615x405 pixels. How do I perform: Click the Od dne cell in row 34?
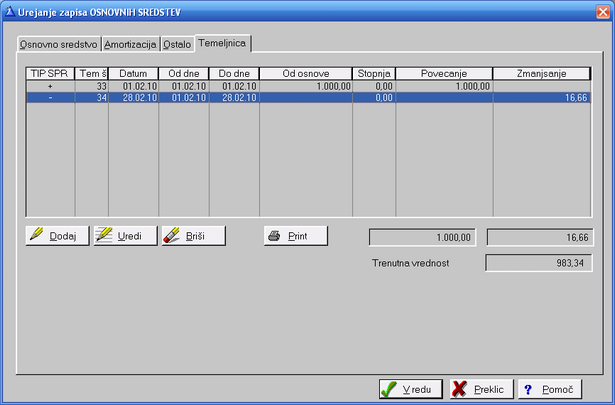(x=184, y=98)
